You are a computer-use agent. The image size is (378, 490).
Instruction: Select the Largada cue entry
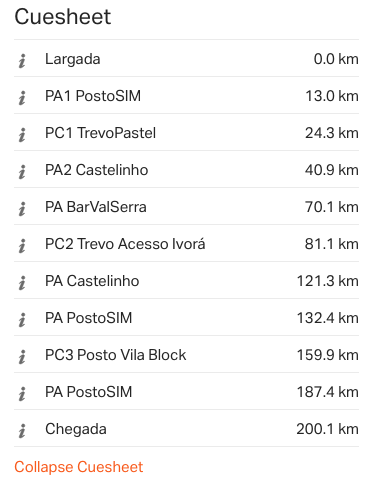186,58
